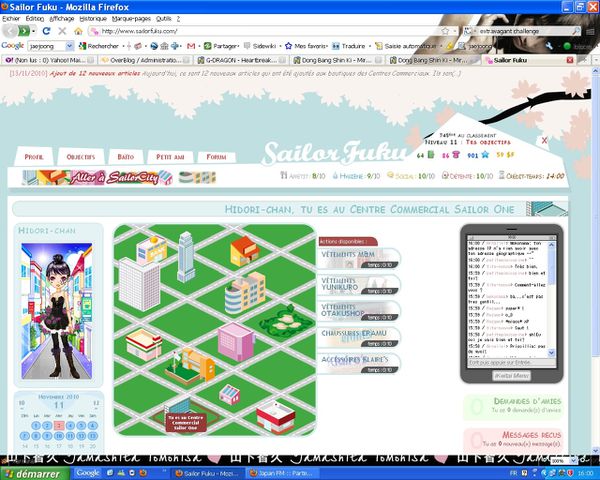Viewport: 600px width, 480px height.
Task: Click the Tes objectifs link
Action: 488,142
